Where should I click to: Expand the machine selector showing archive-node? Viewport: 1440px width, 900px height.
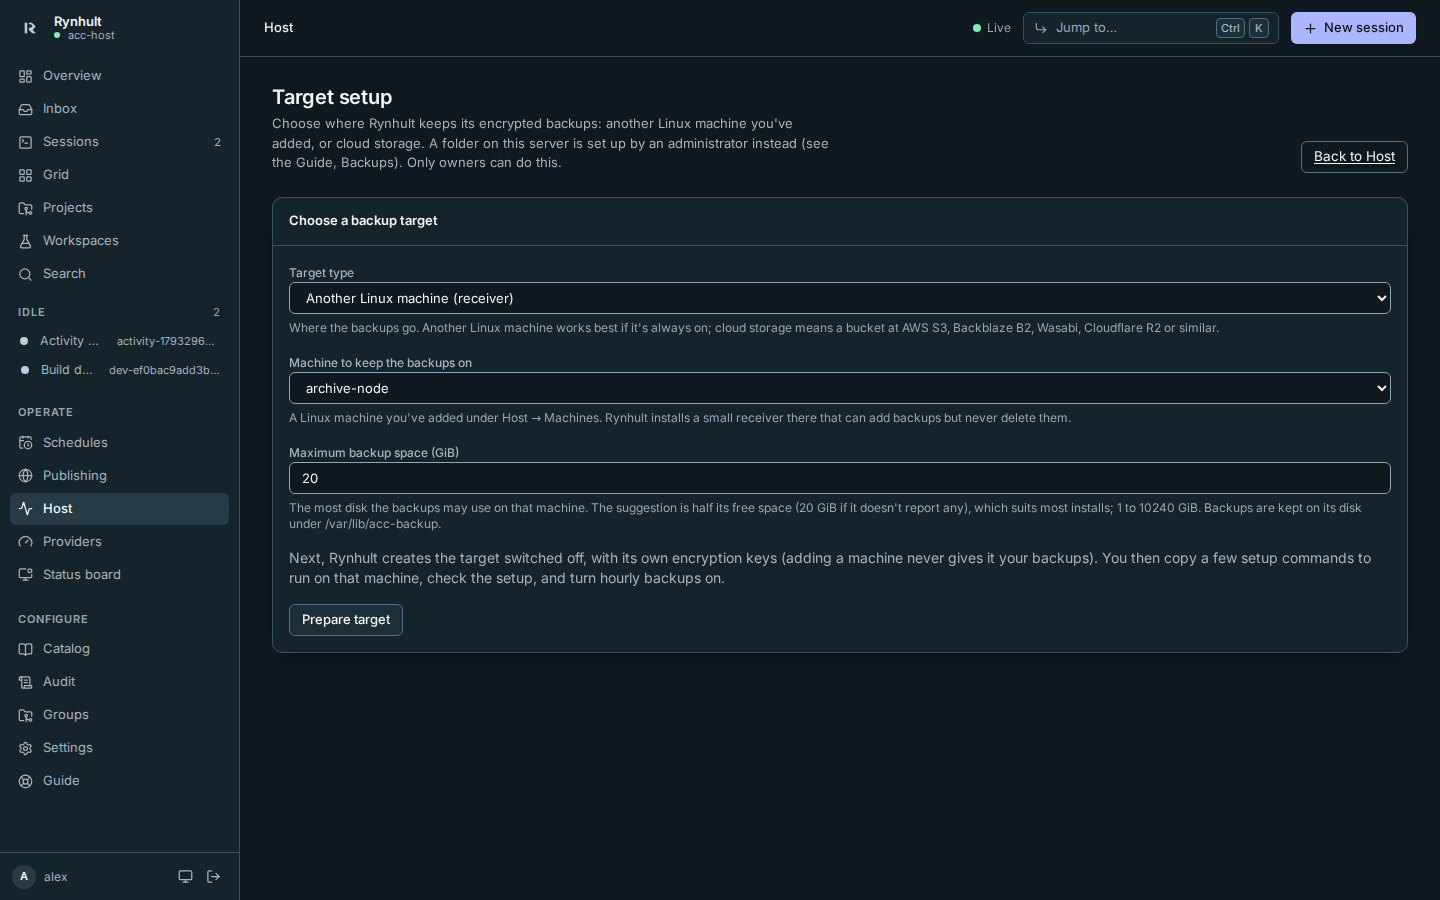(x=840, y=388)
